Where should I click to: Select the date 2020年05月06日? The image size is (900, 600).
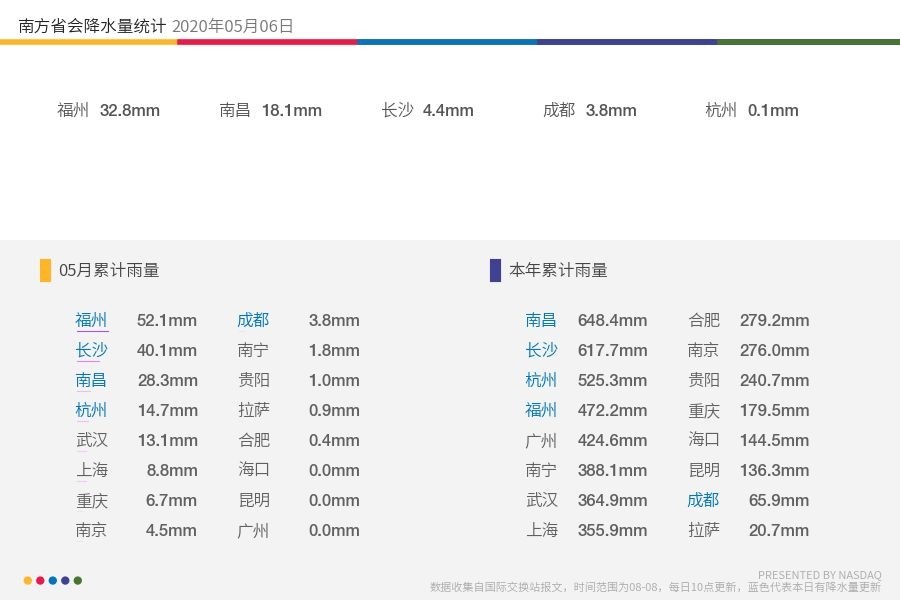[x=232, y=26]
